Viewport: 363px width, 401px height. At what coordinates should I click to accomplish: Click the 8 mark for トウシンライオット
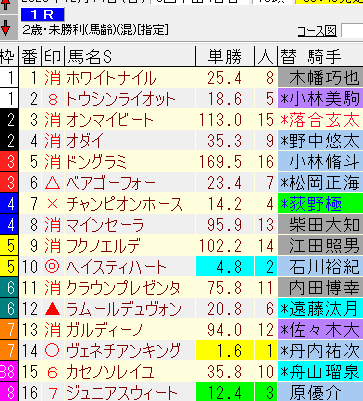click(x=53, y=99)
